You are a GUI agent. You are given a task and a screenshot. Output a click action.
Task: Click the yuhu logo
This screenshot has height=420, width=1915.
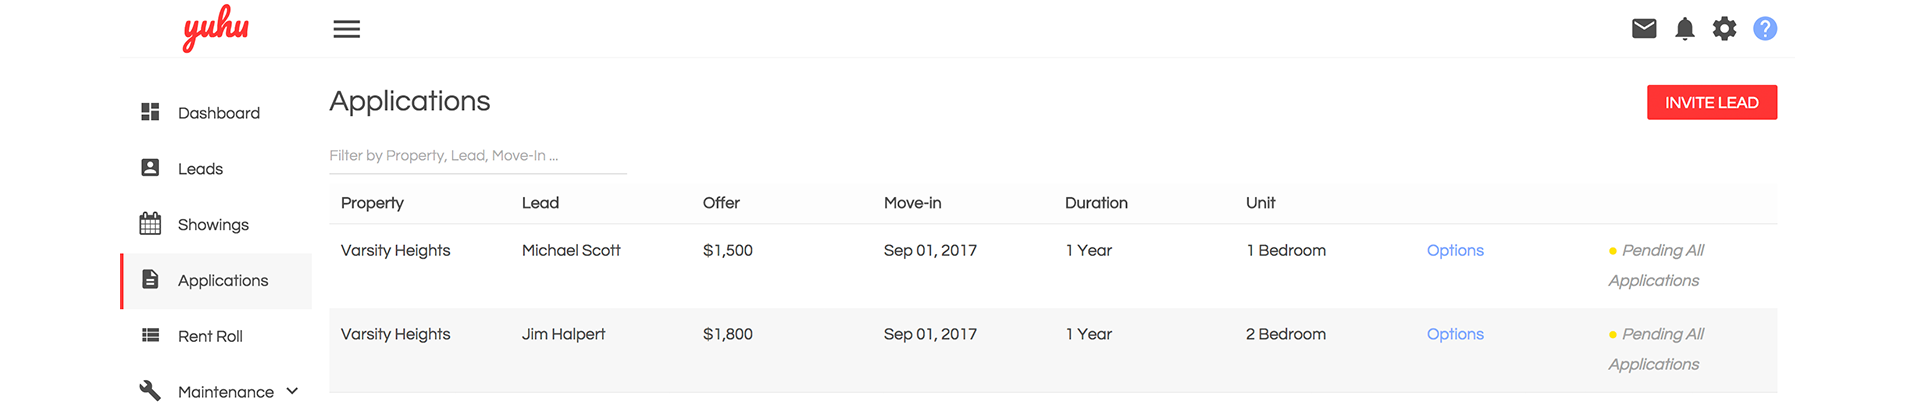(216, 28)
